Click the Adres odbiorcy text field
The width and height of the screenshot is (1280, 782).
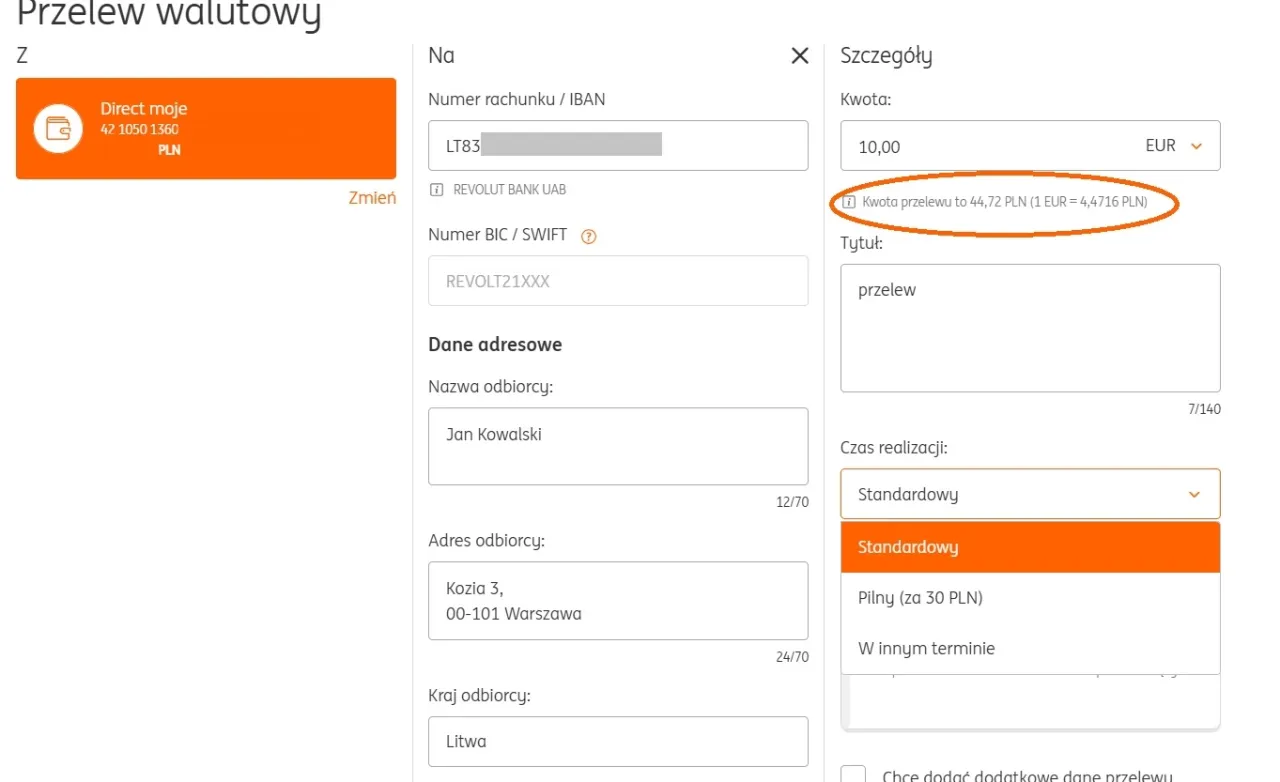pos(618,600)
